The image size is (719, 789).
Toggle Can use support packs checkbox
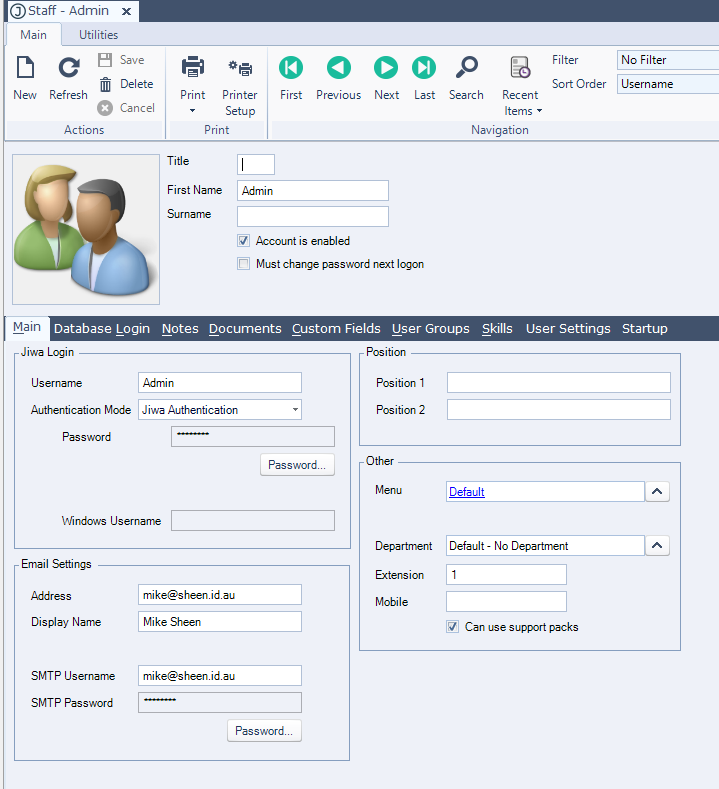[x=453, y=627]
